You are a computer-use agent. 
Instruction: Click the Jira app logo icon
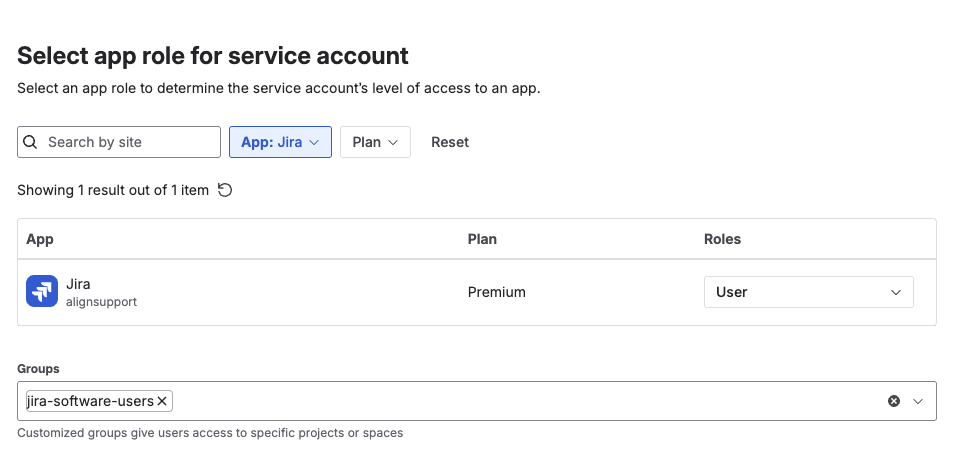42,291
